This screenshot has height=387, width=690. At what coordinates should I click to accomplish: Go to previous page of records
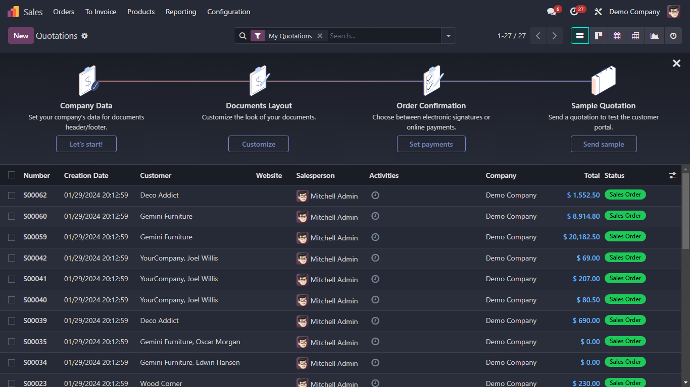(538, 36)
